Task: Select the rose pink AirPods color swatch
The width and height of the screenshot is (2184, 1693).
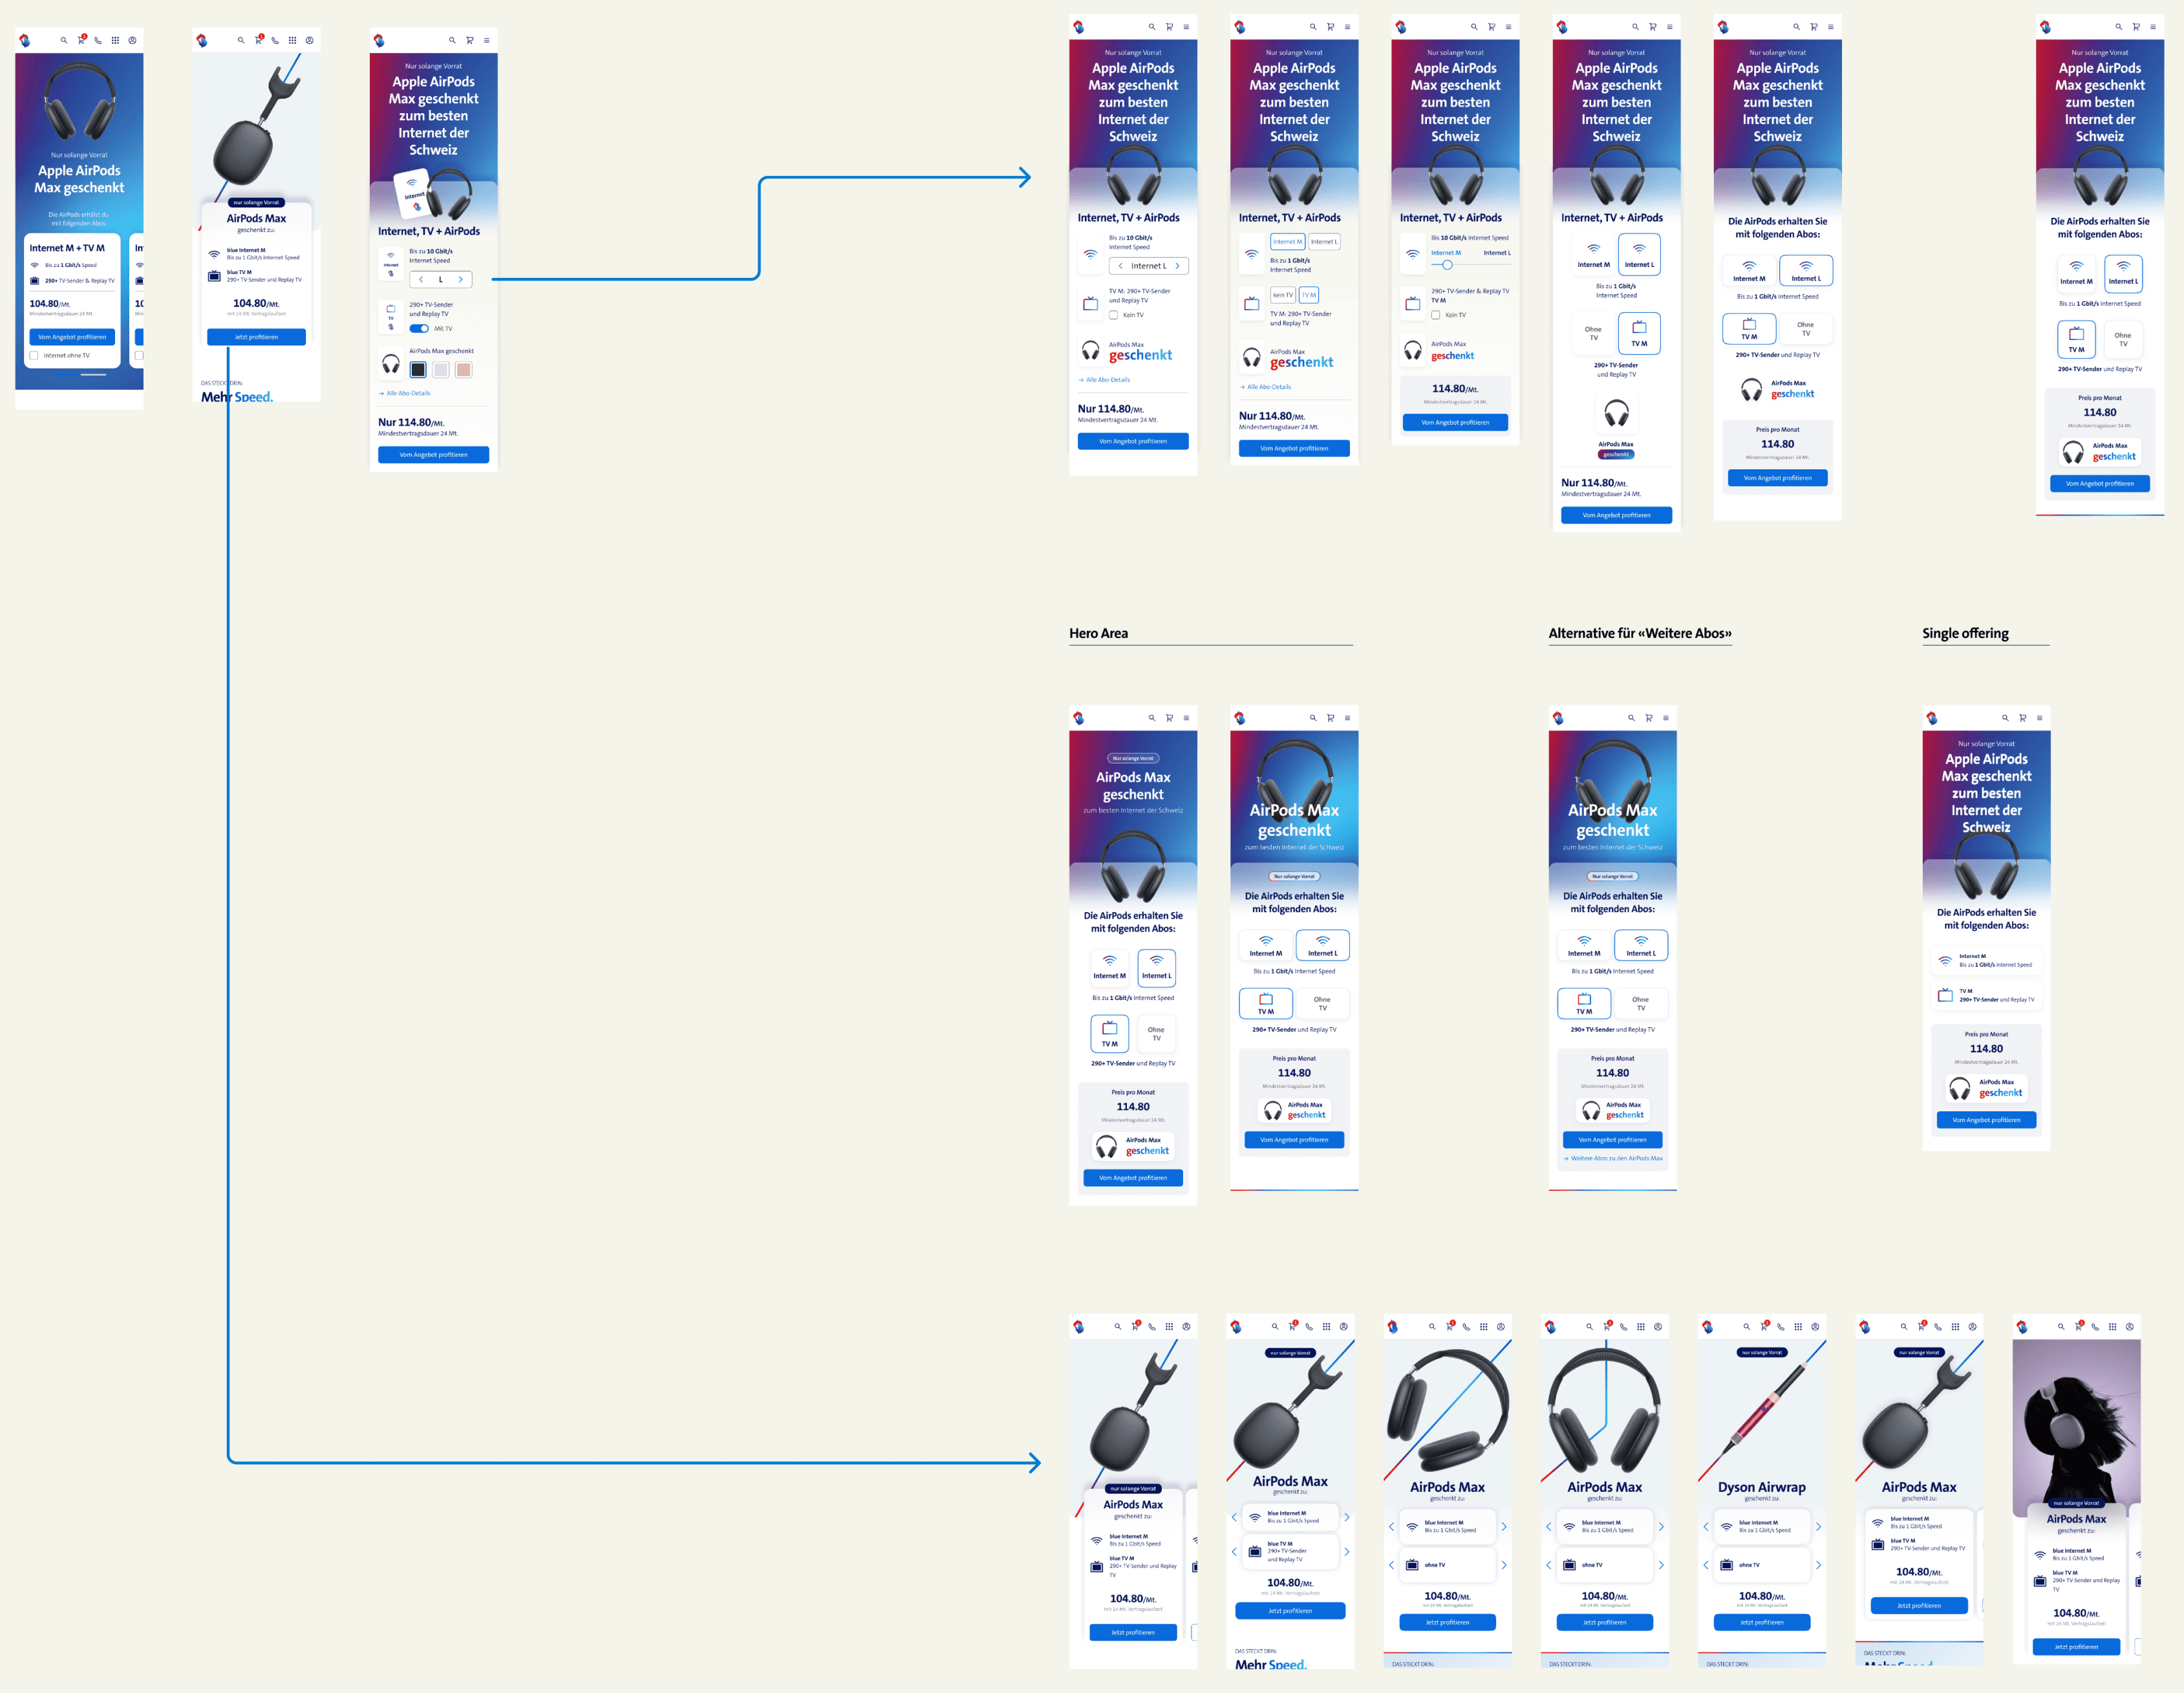Action: click(463, 370)
